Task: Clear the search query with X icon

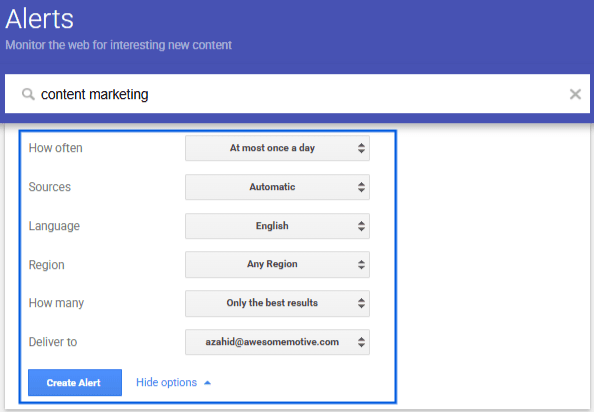Action: pyautogui.click(x=575, y=94)
